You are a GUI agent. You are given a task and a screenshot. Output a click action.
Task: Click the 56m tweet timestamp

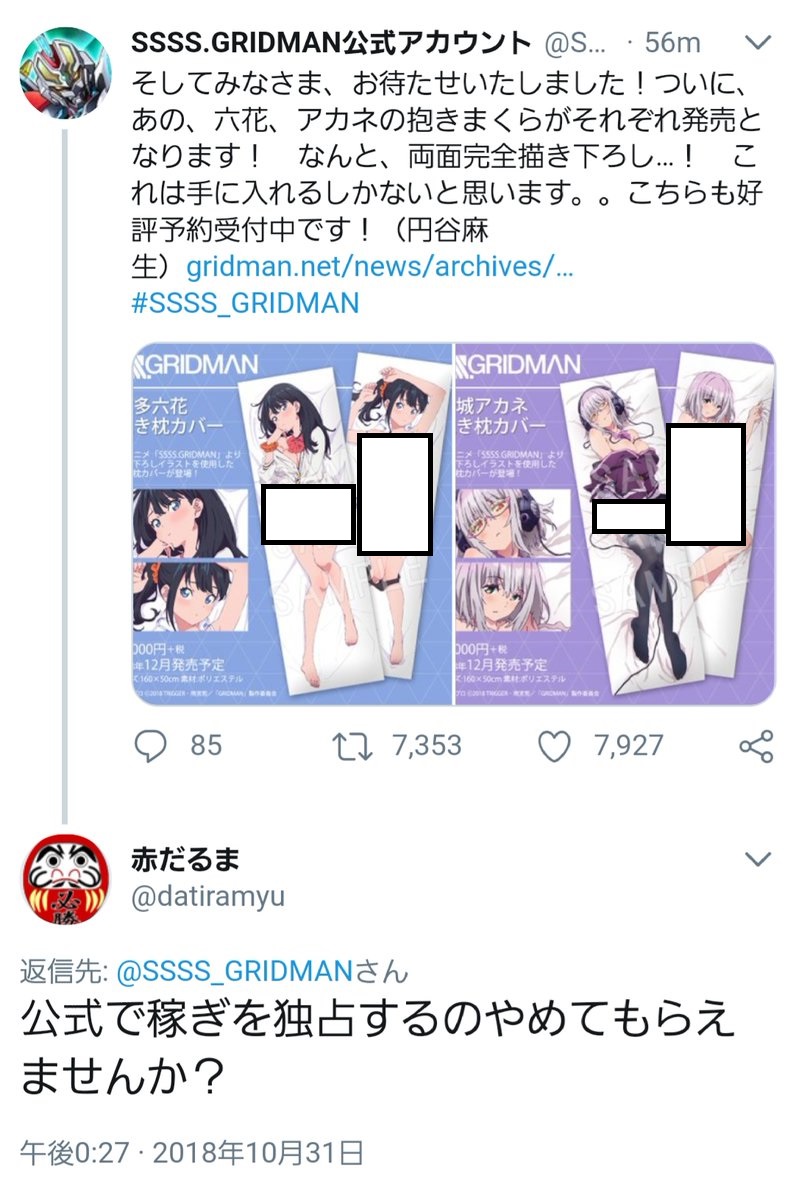click(x=672, y=43)
